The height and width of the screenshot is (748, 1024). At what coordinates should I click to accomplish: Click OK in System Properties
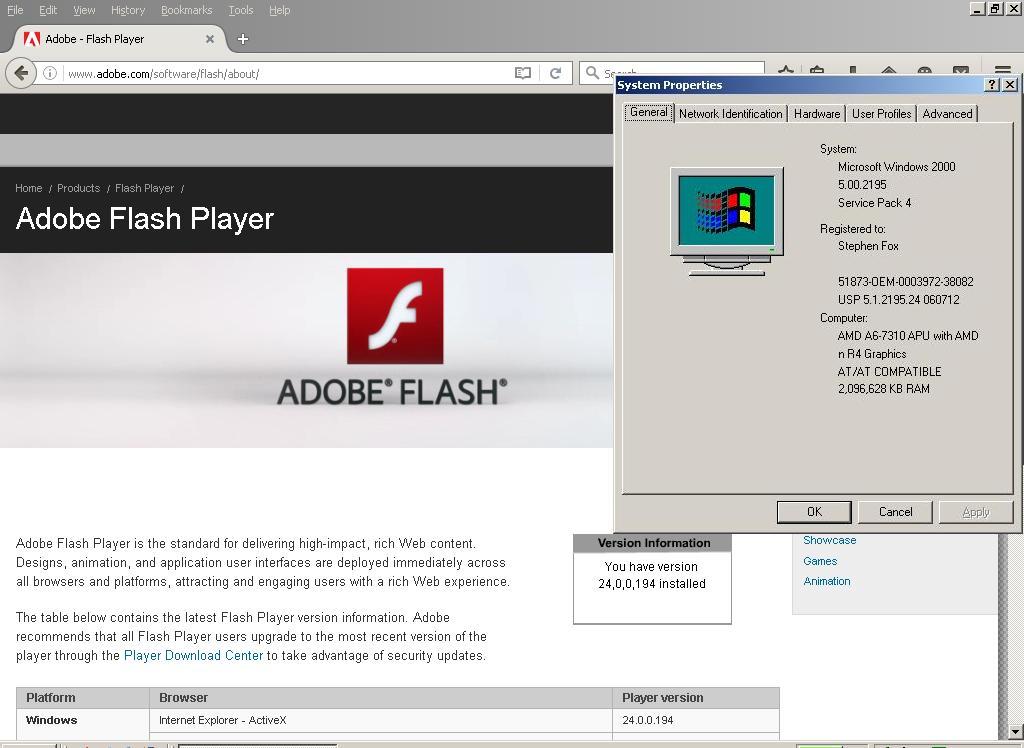(814, 512)
